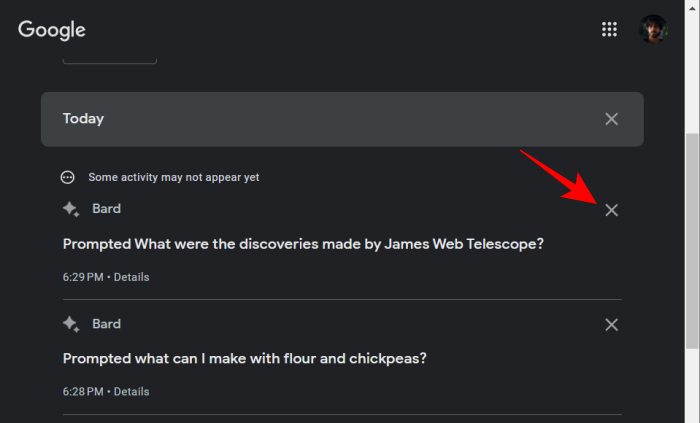Click the pending activity ellipsis icon
Screen dimensions: 700x423
tap(67, 178)
